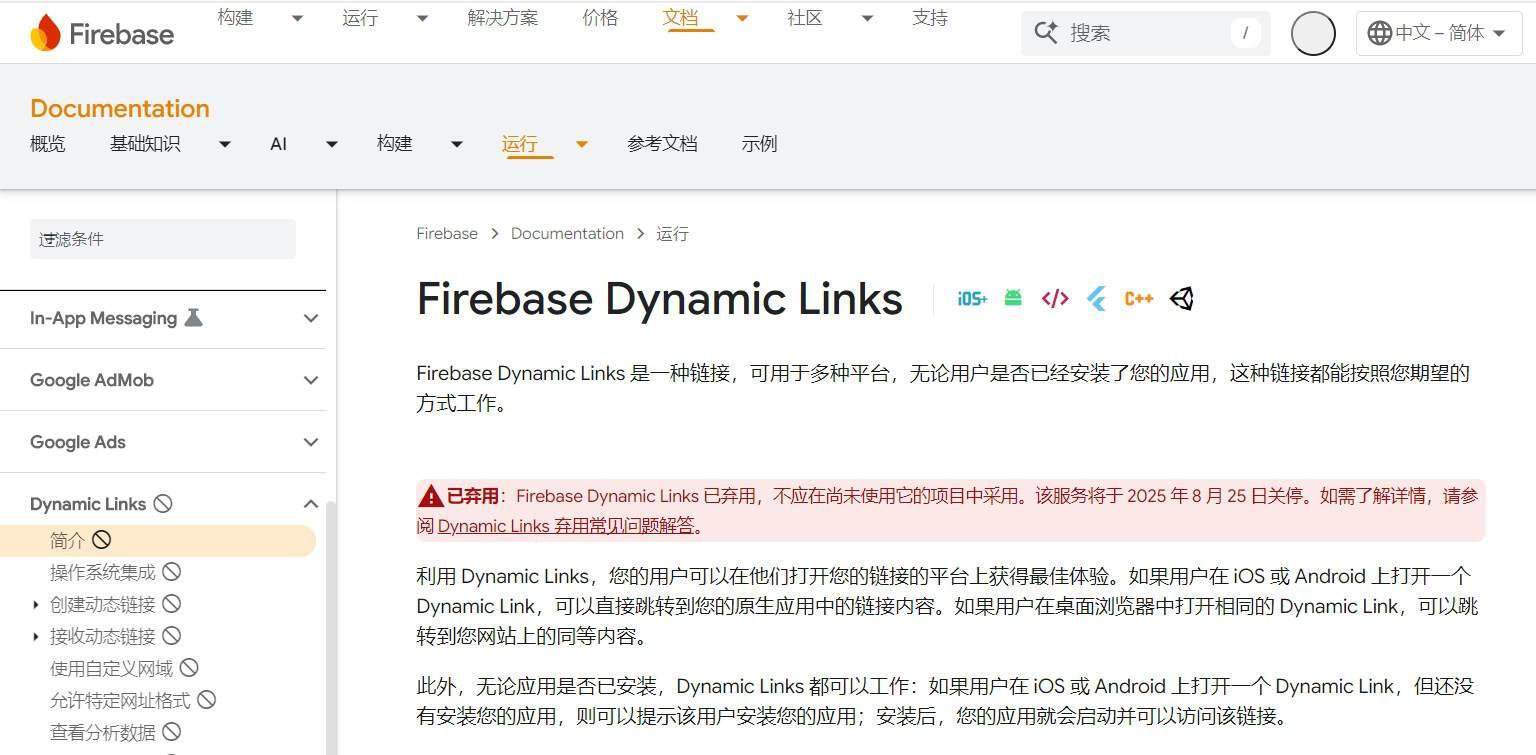Image resolution: width=1536 pixels, height=755 pixels.
Task: Open the 中文 – 简体 language dropdown
Action: pyautogui.click(x=1438, y=32)
